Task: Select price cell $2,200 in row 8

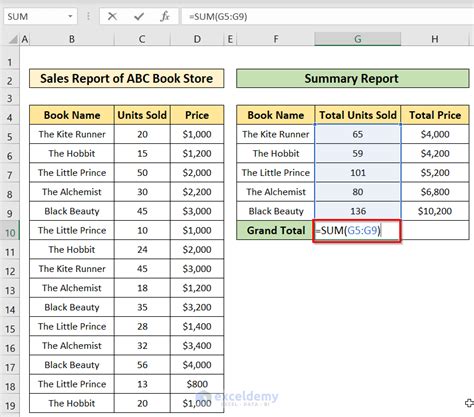Action: [x=197, y=192]
